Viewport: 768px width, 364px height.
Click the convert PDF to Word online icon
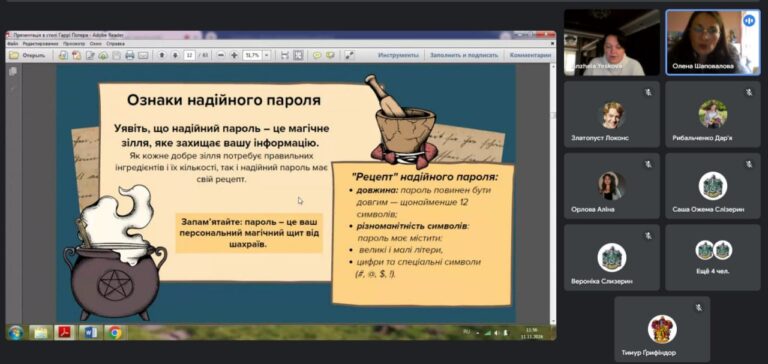click(x=63, y=55)
